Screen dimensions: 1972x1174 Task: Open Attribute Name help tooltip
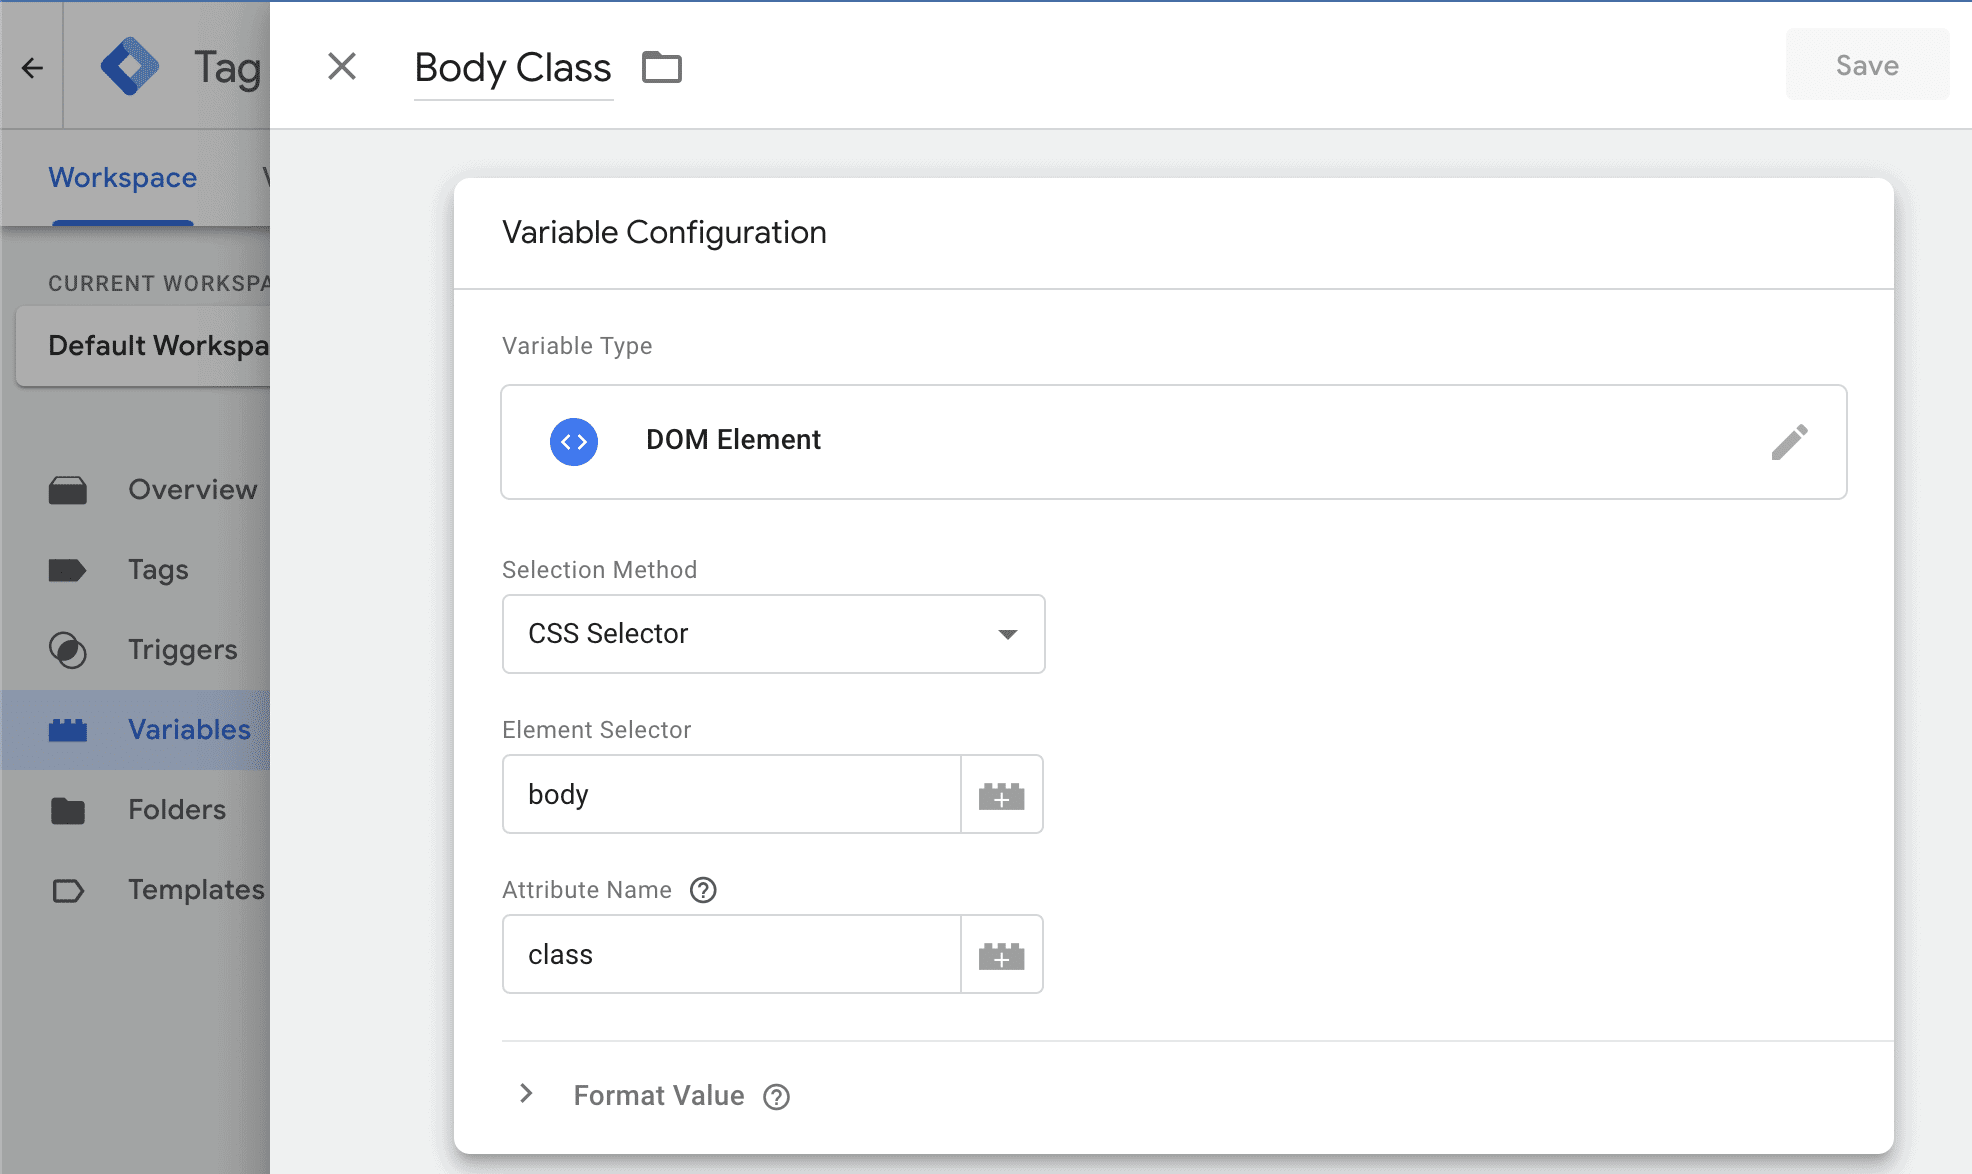(x=703, y=890)
